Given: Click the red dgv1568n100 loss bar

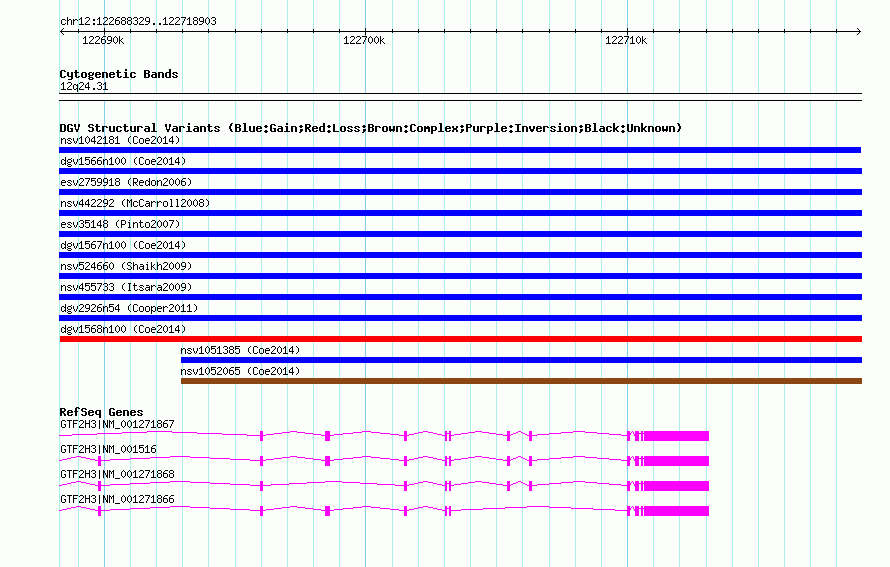Looking at the screenshot, I should 460,339.
